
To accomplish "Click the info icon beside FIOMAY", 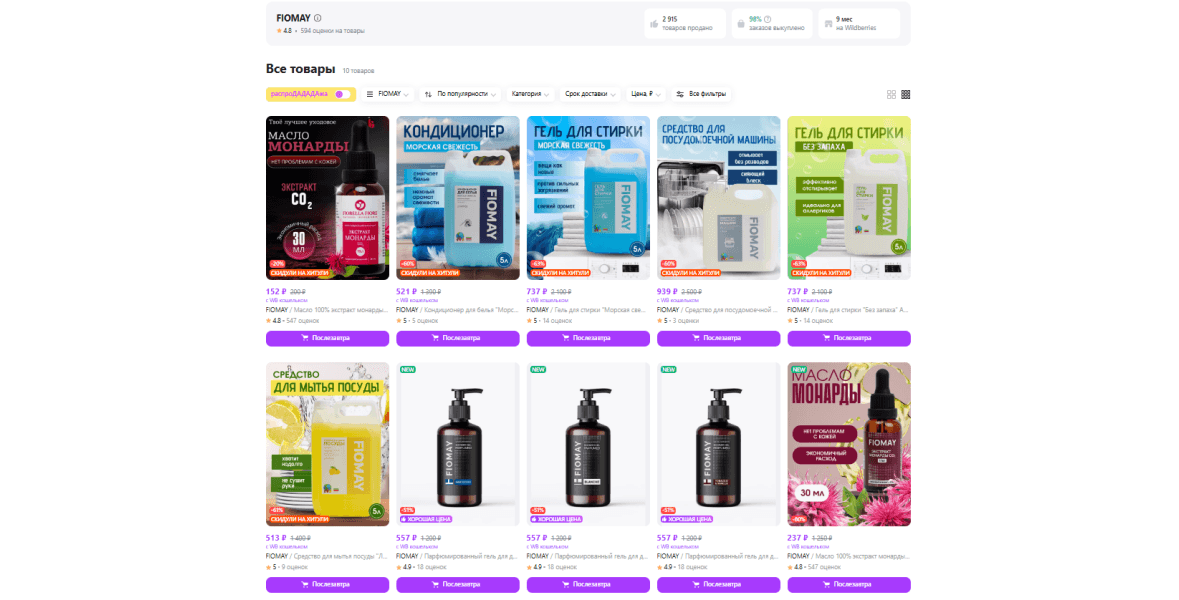I will click(x=317, y=18).
